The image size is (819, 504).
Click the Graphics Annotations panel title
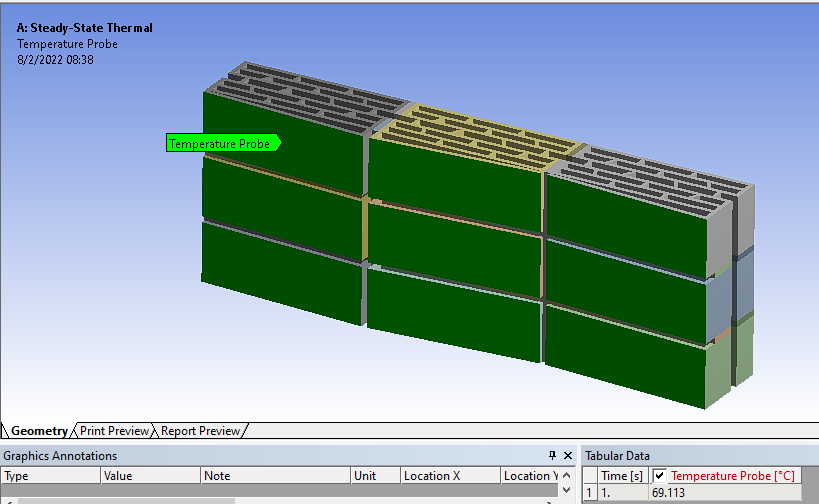[x=60, y=456]
